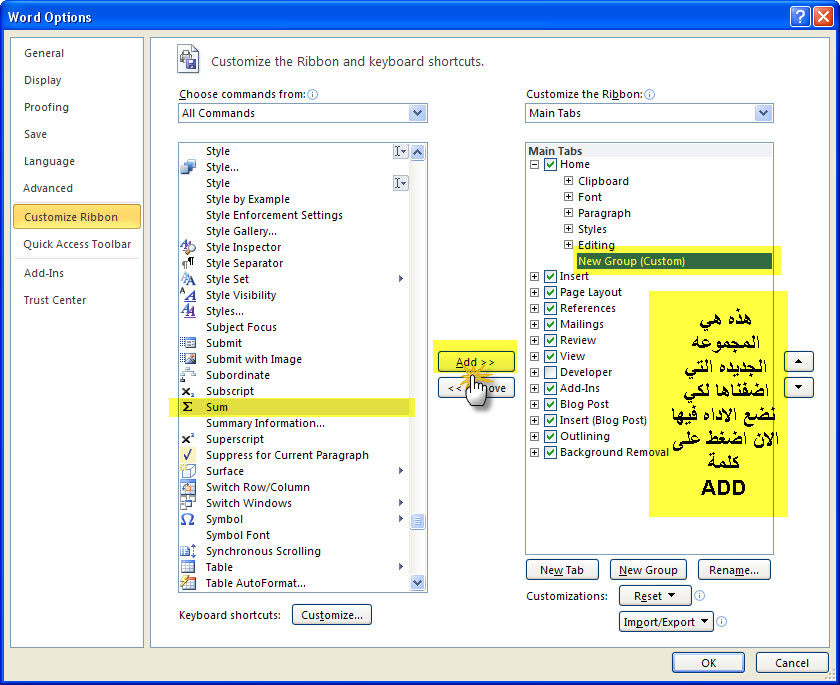Select the Superscript X2 icon
This screenshot has height=685, width=840.
(x=188, y=439)
